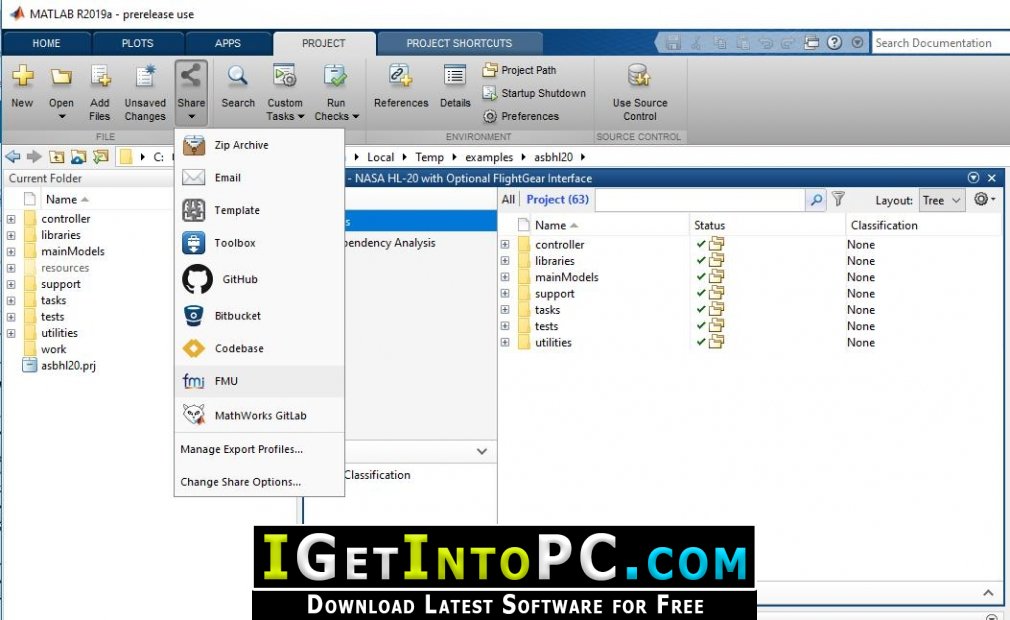Open Help with the question mark icon
Viewport: 1010px width, 620px height.
(x=834, y=42)
